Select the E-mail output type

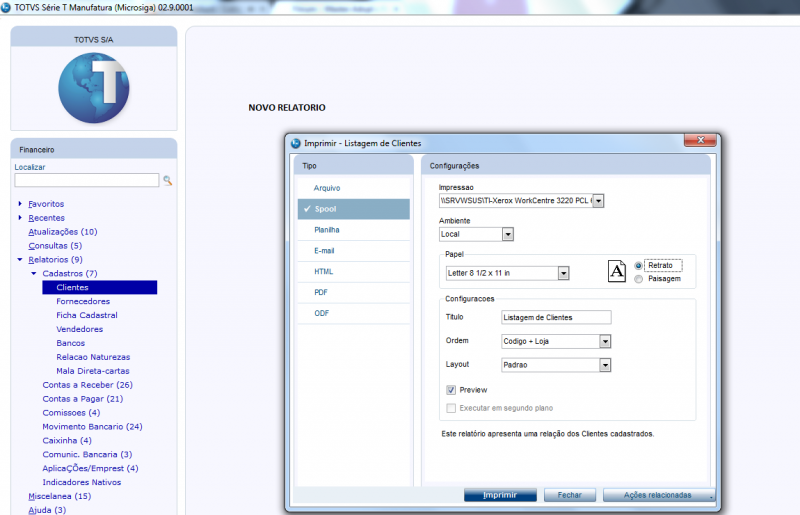point(354,251)
